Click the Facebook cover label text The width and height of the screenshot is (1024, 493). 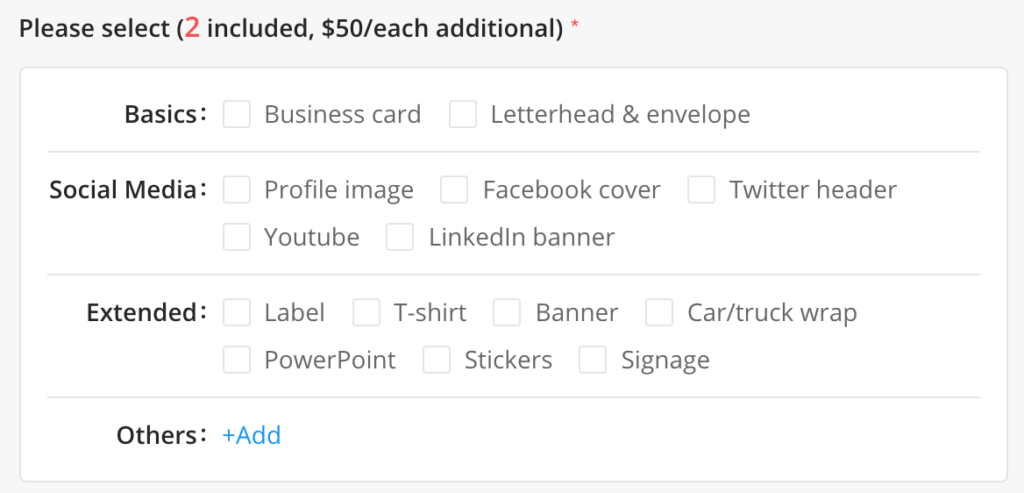[x=571, y=189]
